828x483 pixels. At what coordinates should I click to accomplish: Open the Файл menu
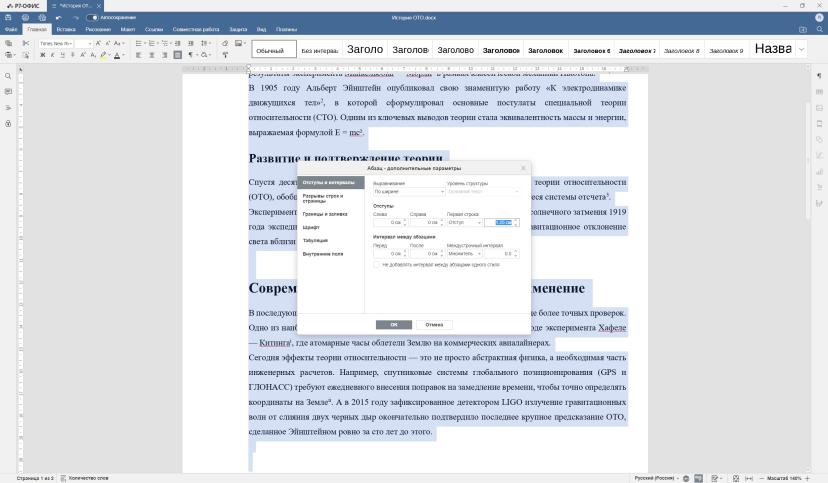pos(11,30)
